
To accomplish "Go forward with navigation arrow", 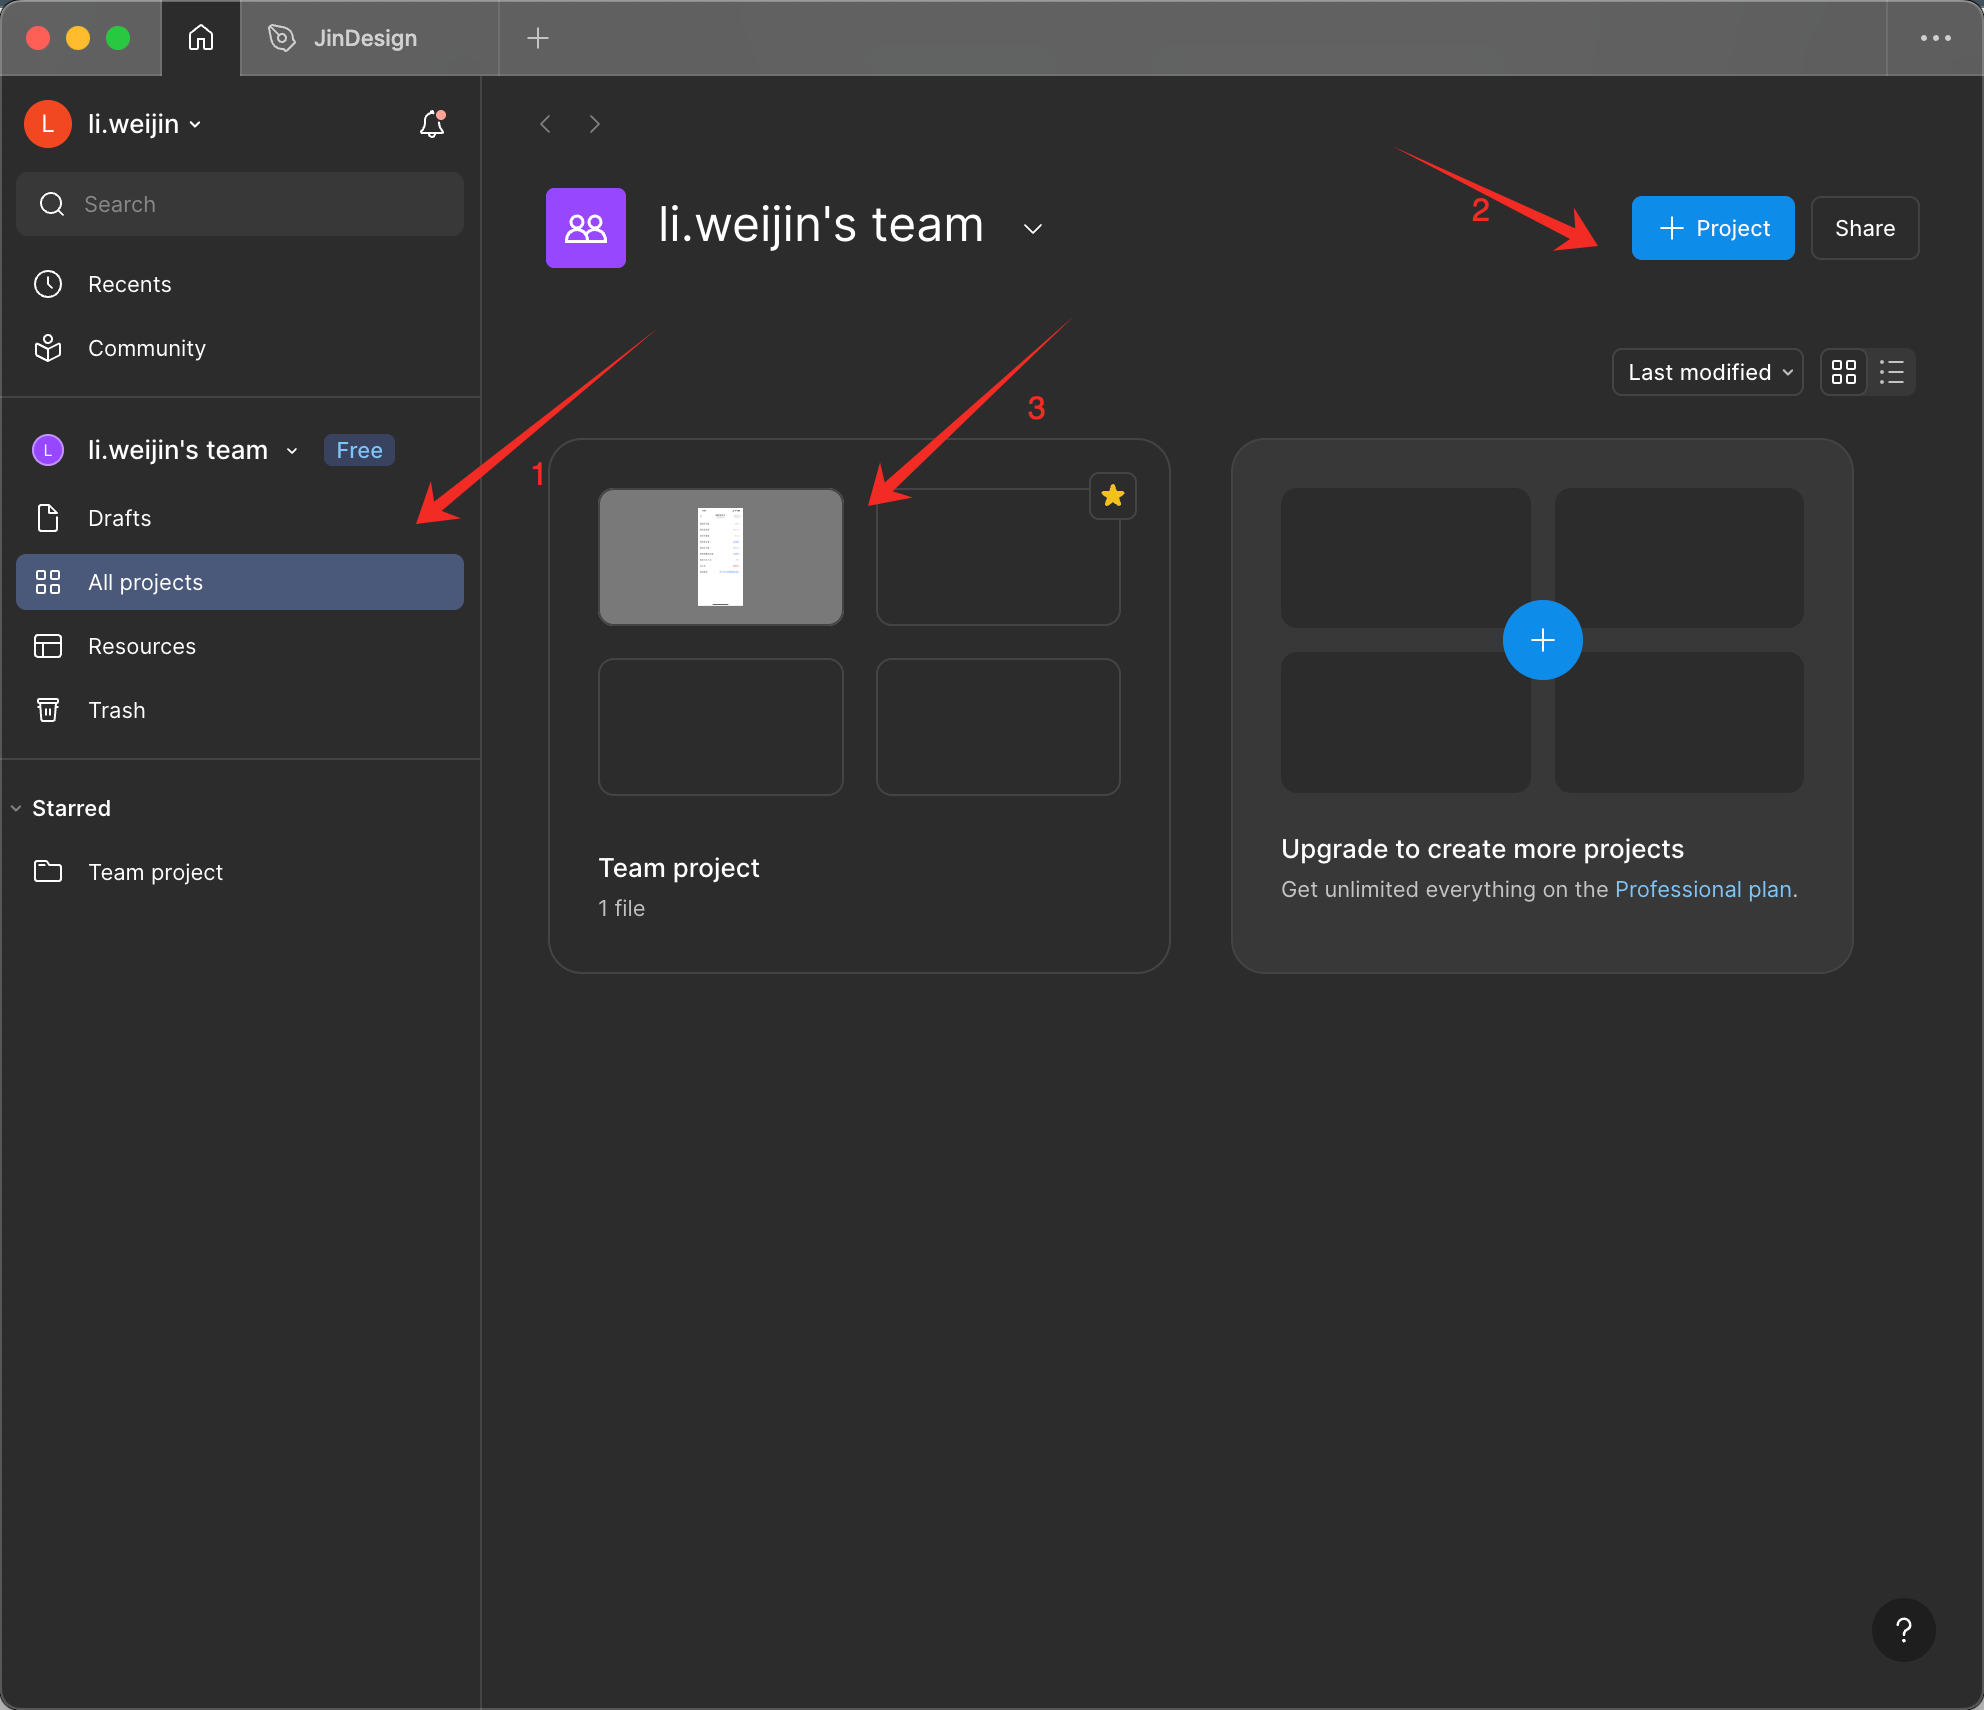I will [x=595, y=124].
